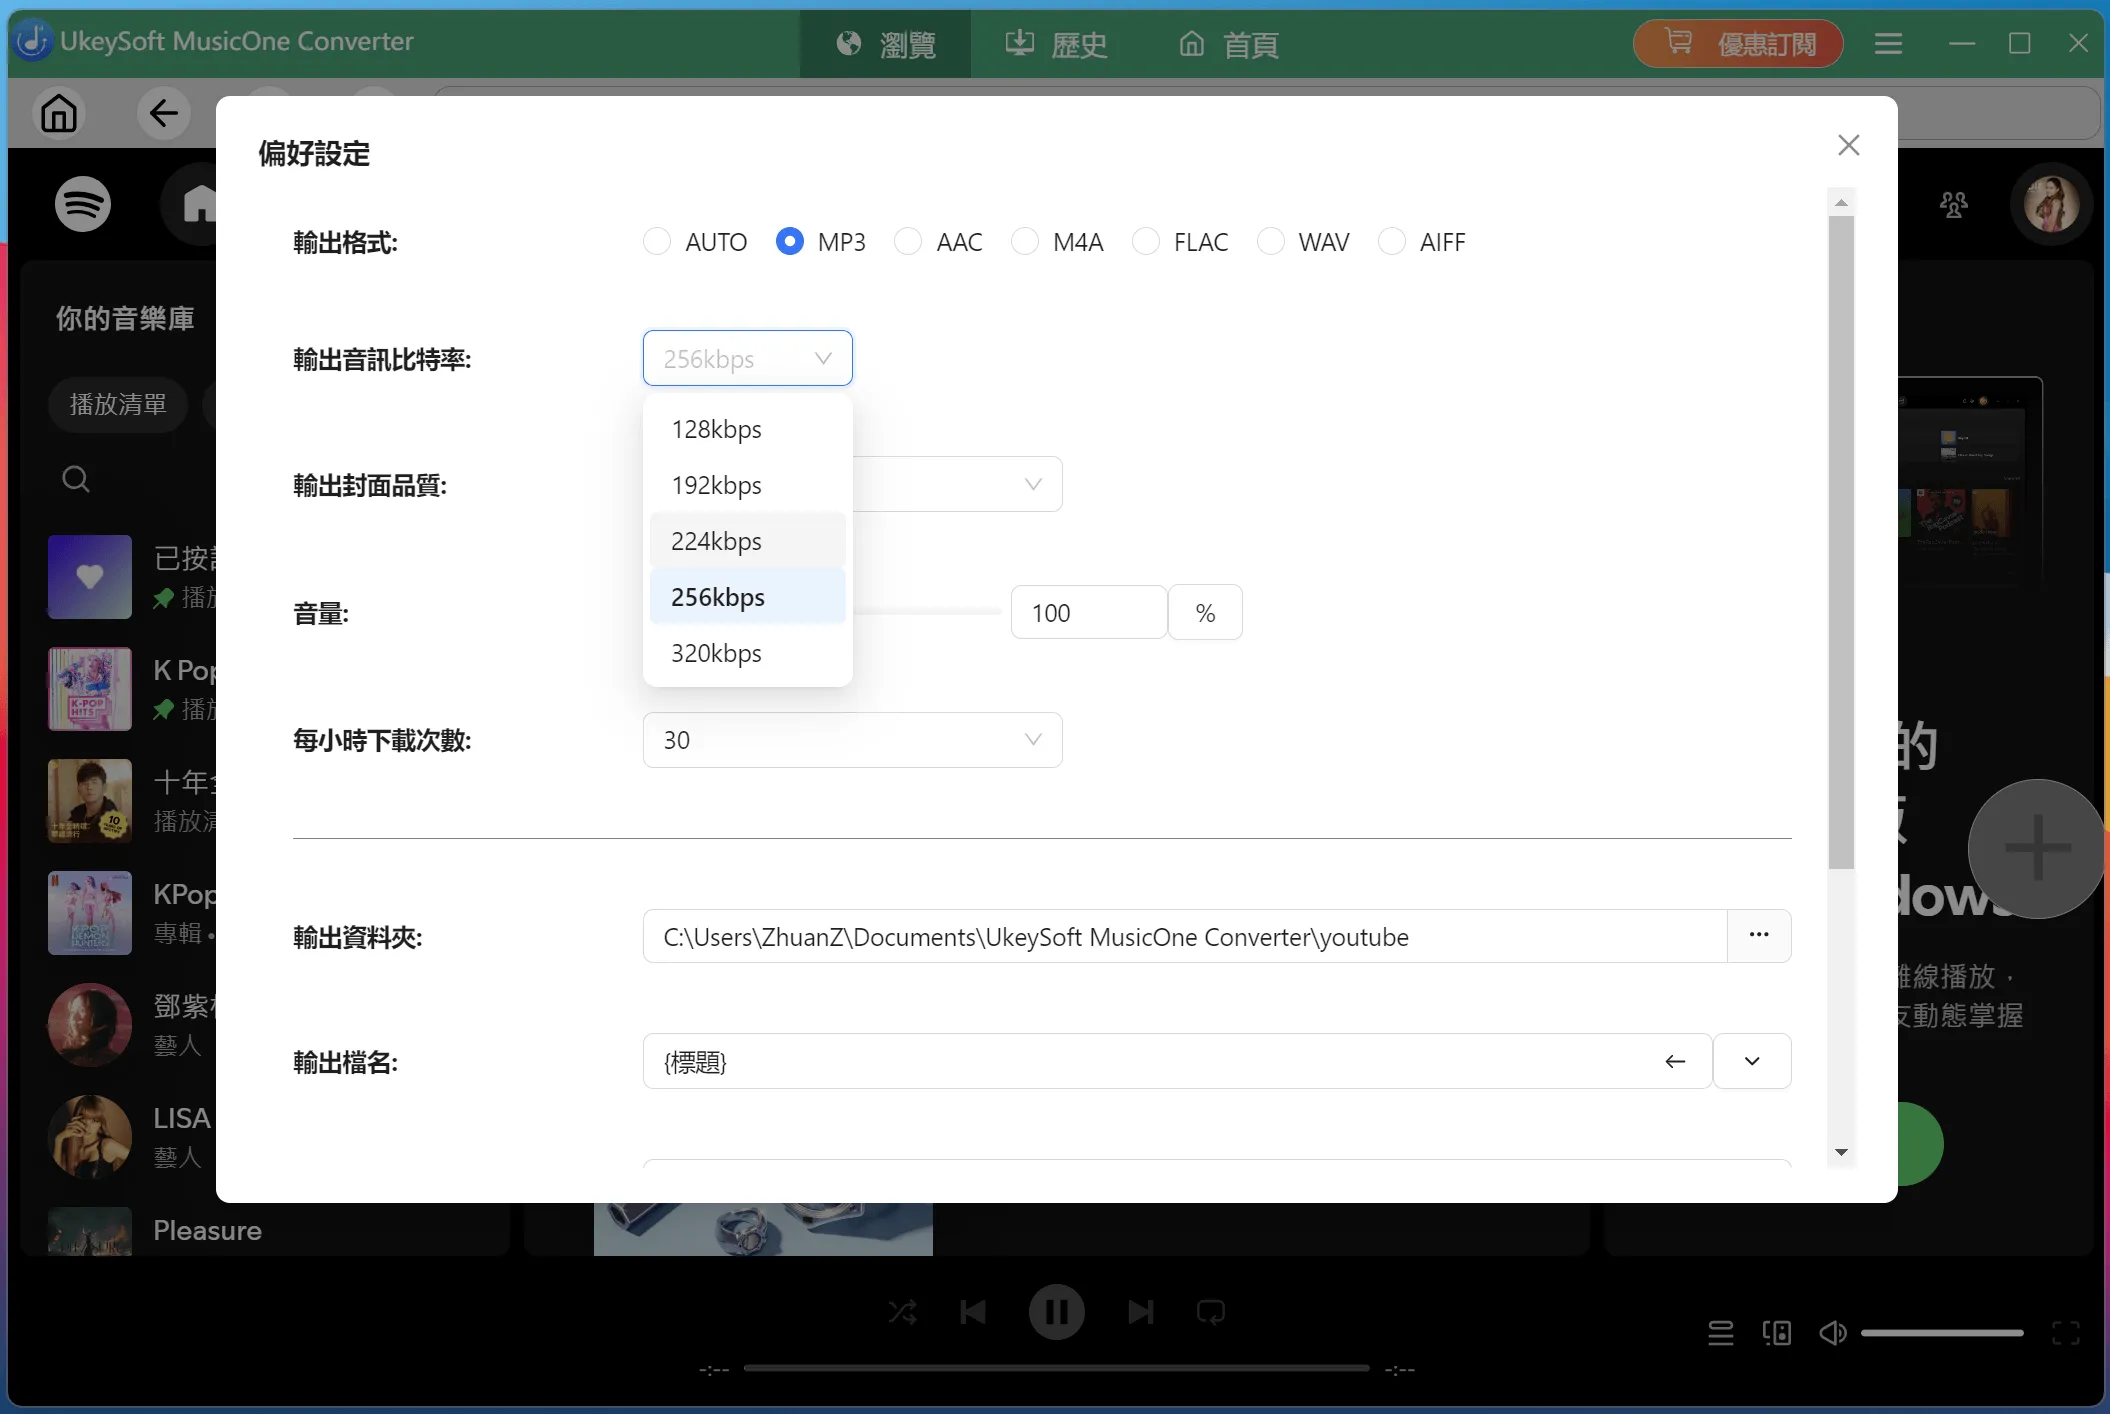Browse output folder with the ellipsis button
Viewport: 2110px width, 1414px height.
pos(1759,935)
